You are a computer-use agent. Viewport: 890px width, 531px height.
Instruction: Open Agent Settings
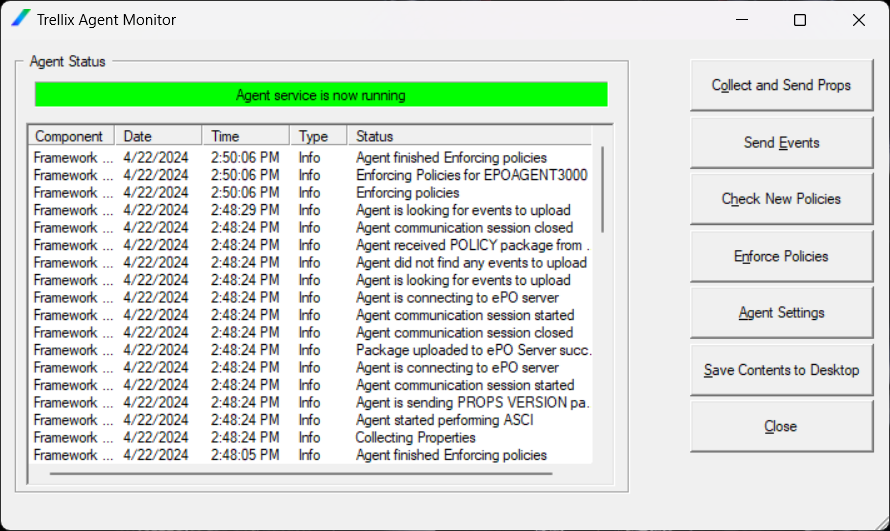[x=781, y=313]
